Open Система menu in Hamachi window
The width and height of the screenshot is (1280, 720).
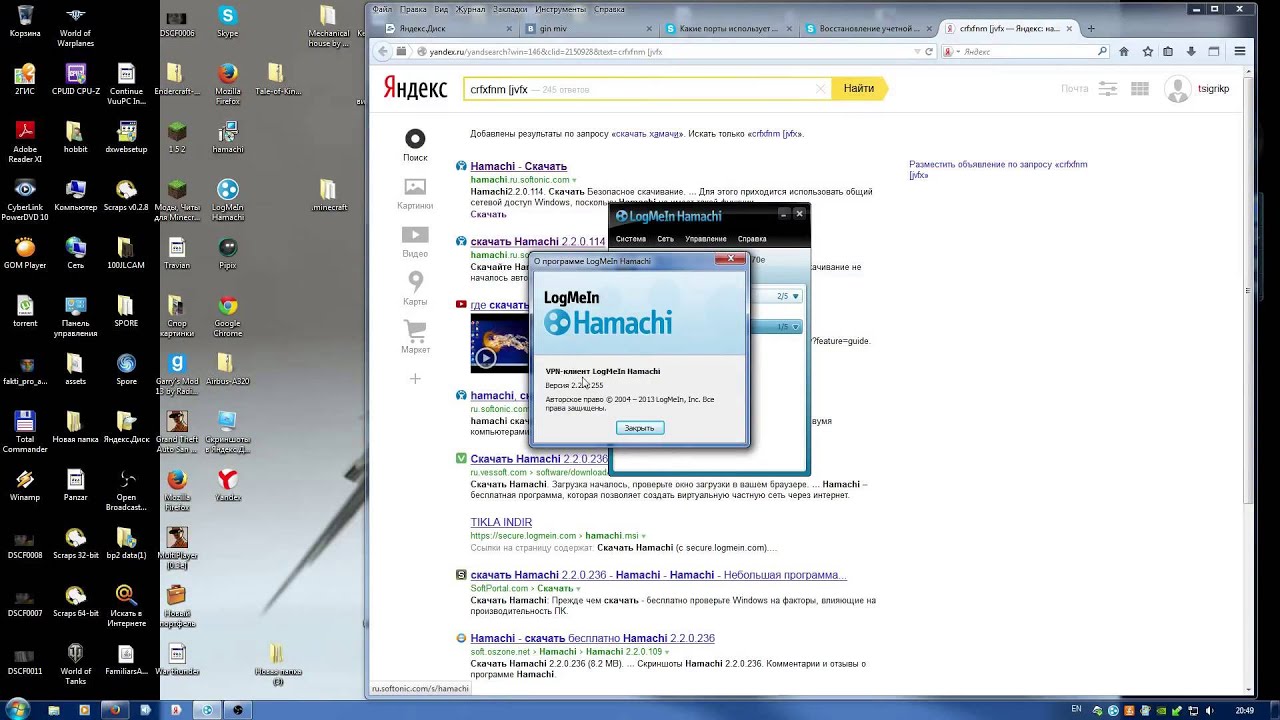[x=631, y=239]
